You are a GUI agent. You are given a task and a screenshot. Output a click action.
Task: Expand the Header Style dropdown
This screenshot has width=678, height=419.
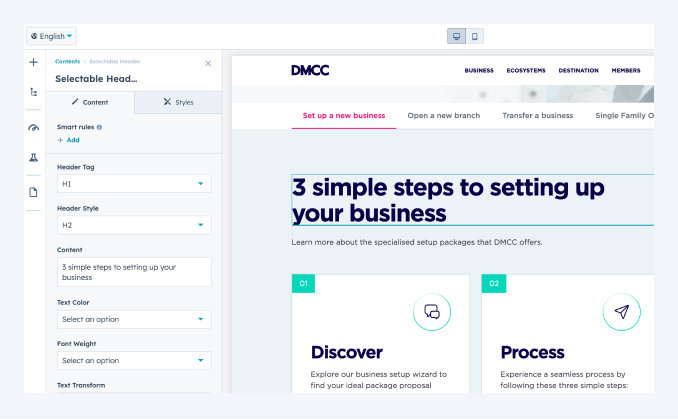click(x=134, y=225)
